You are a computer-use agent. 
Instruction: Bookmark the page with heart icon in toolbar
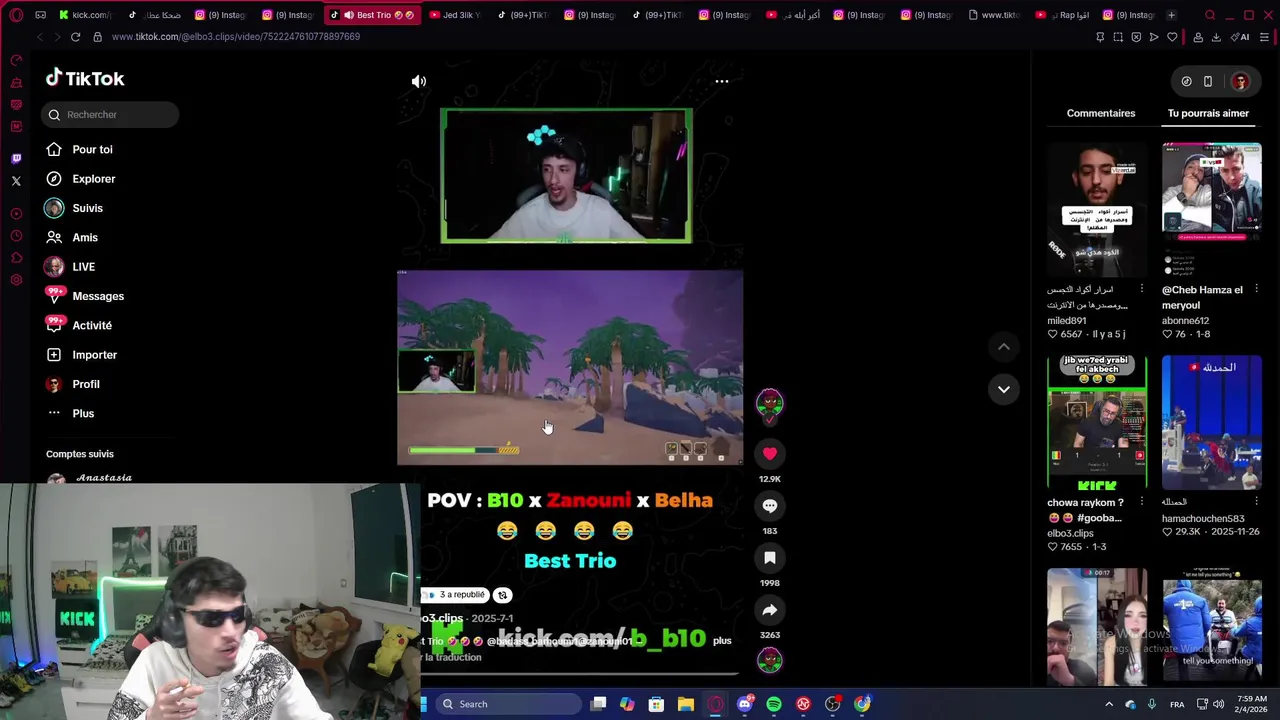click(1172, 37)
